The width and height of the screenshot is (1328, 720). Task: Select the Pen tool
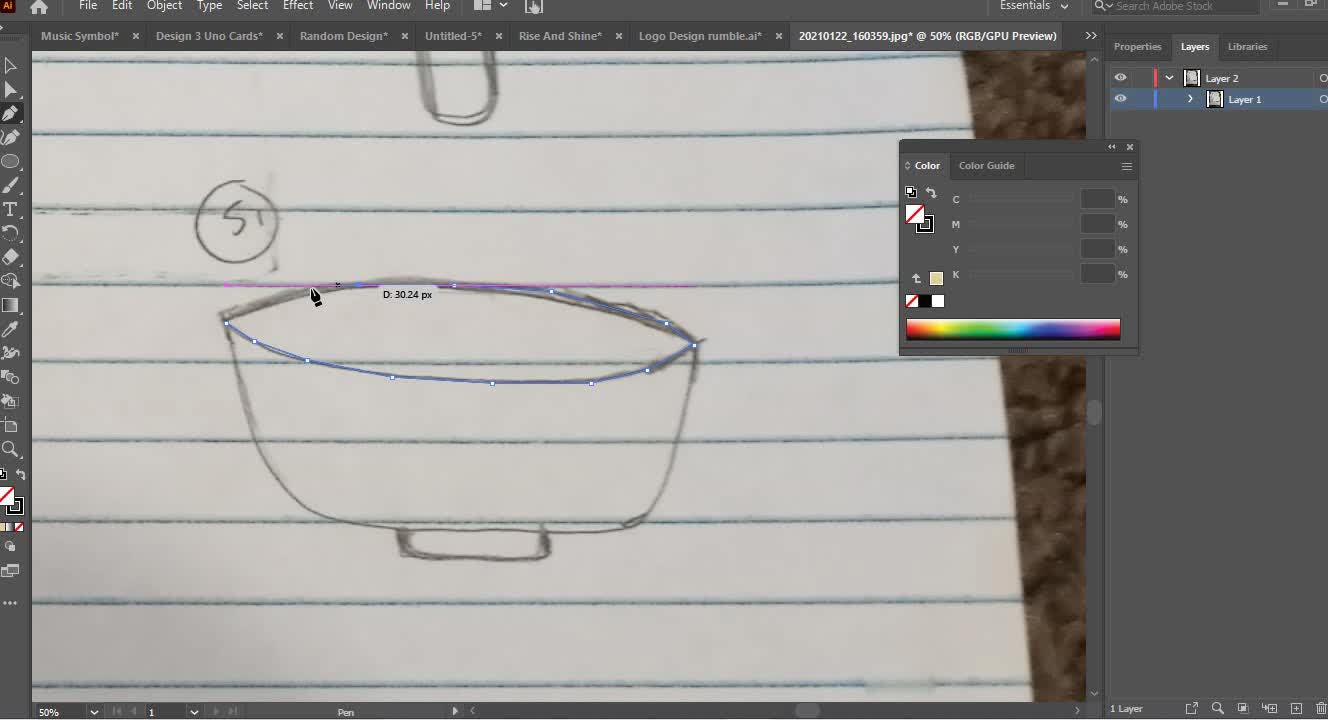[10, 114]
